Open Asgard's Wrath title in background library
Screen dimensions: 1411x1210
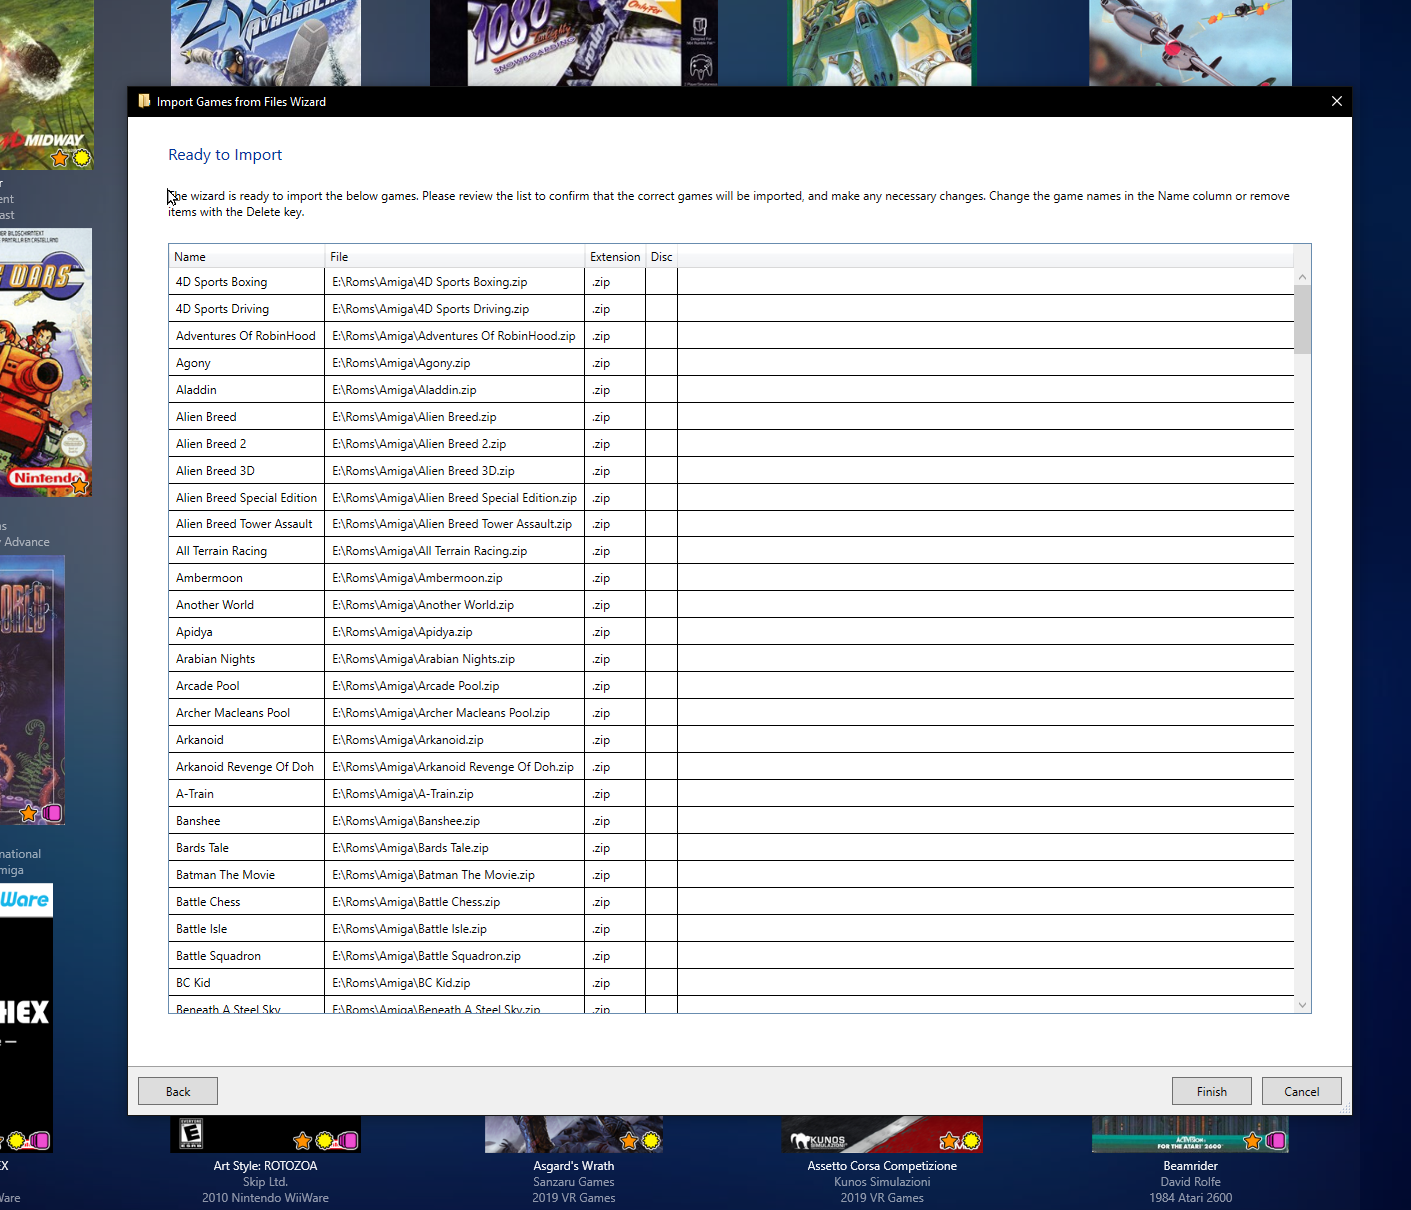pos(574,1166)
